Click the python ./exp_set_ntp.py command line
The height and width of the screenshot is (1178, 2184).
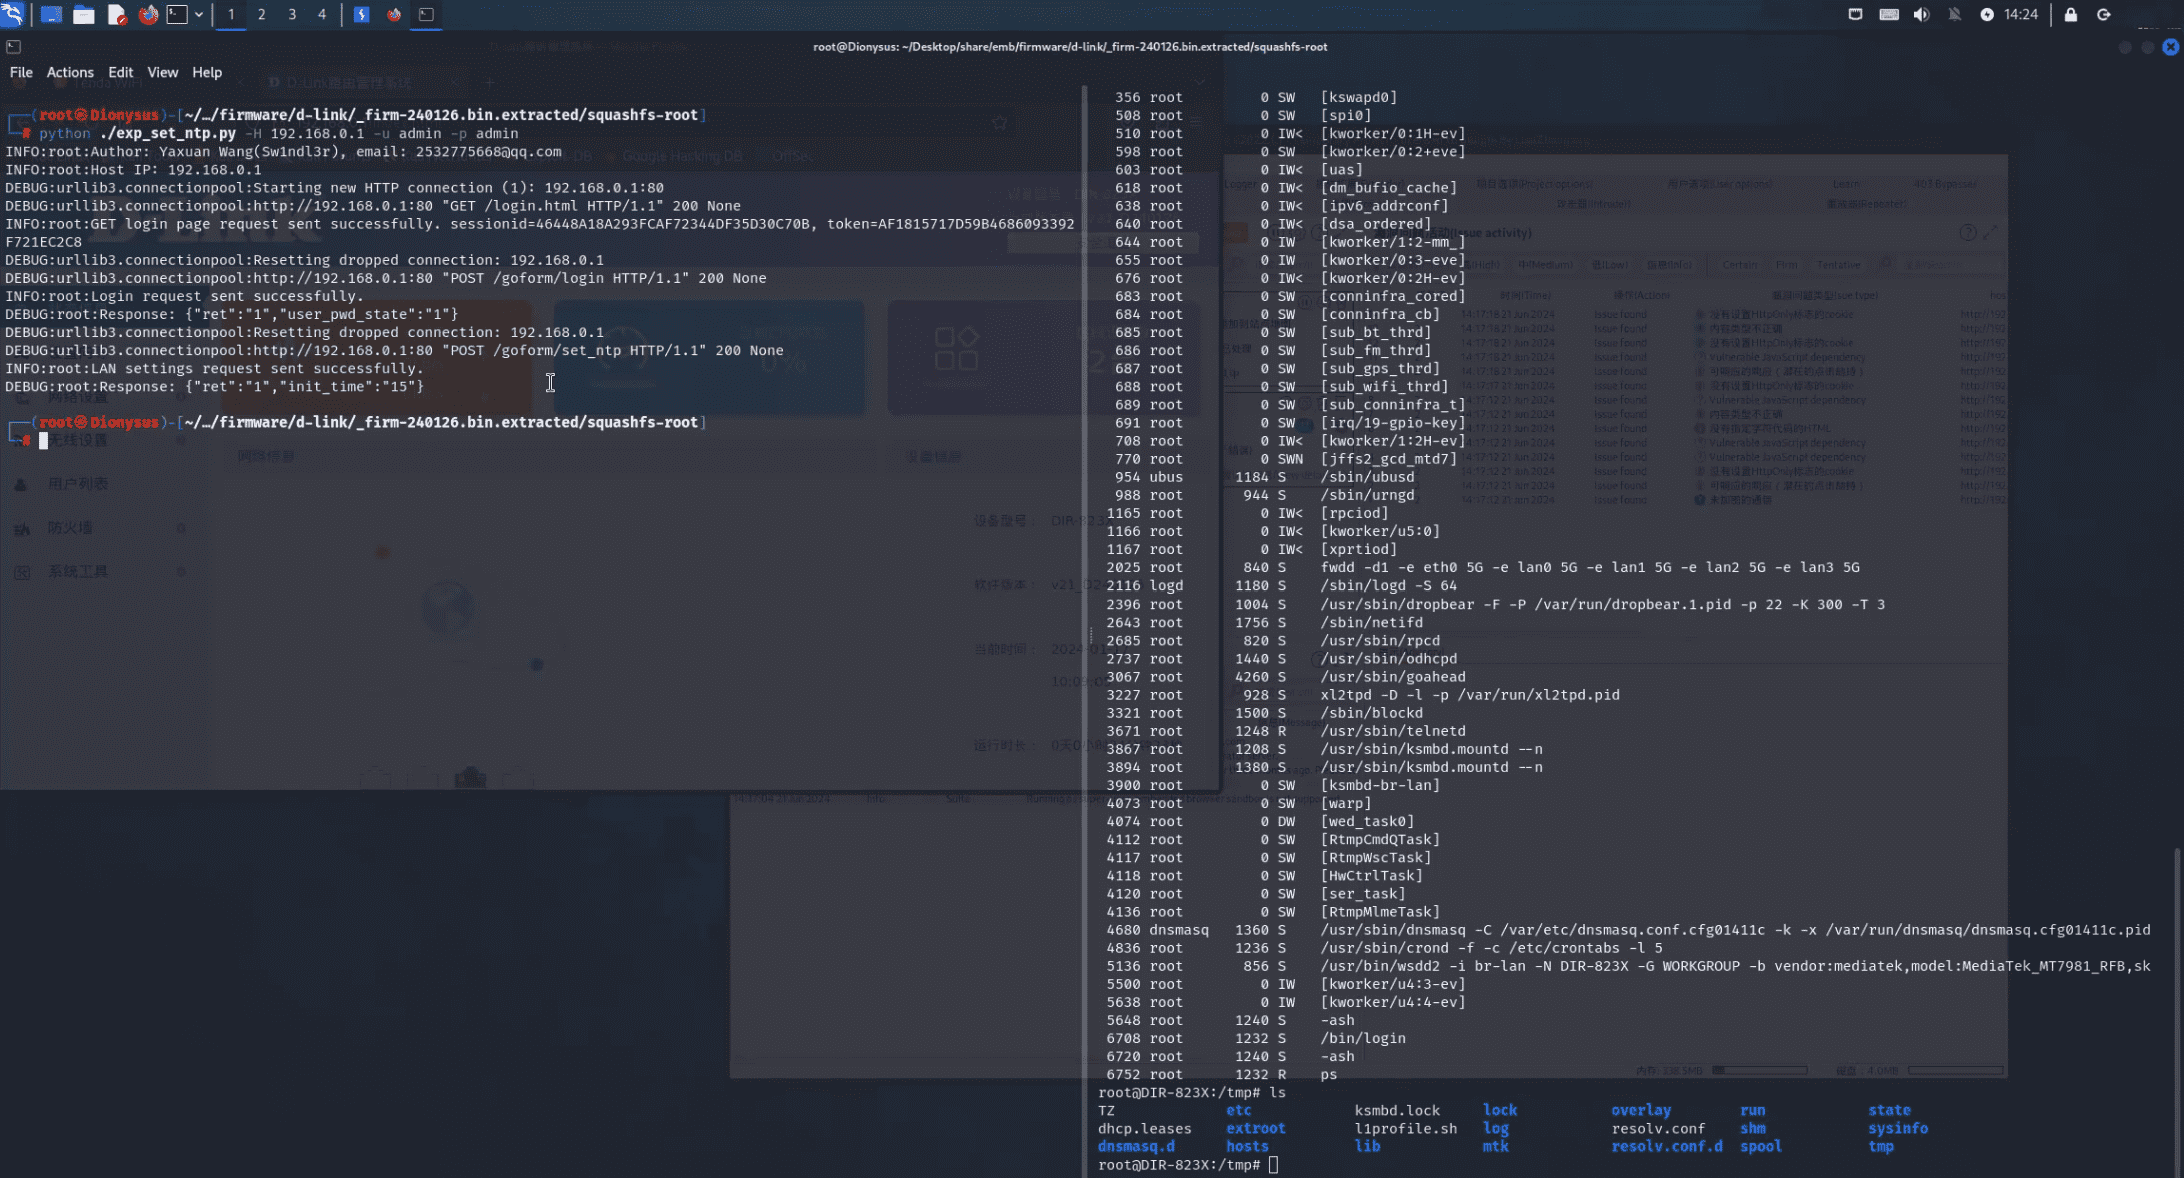[x=279, y=133]
